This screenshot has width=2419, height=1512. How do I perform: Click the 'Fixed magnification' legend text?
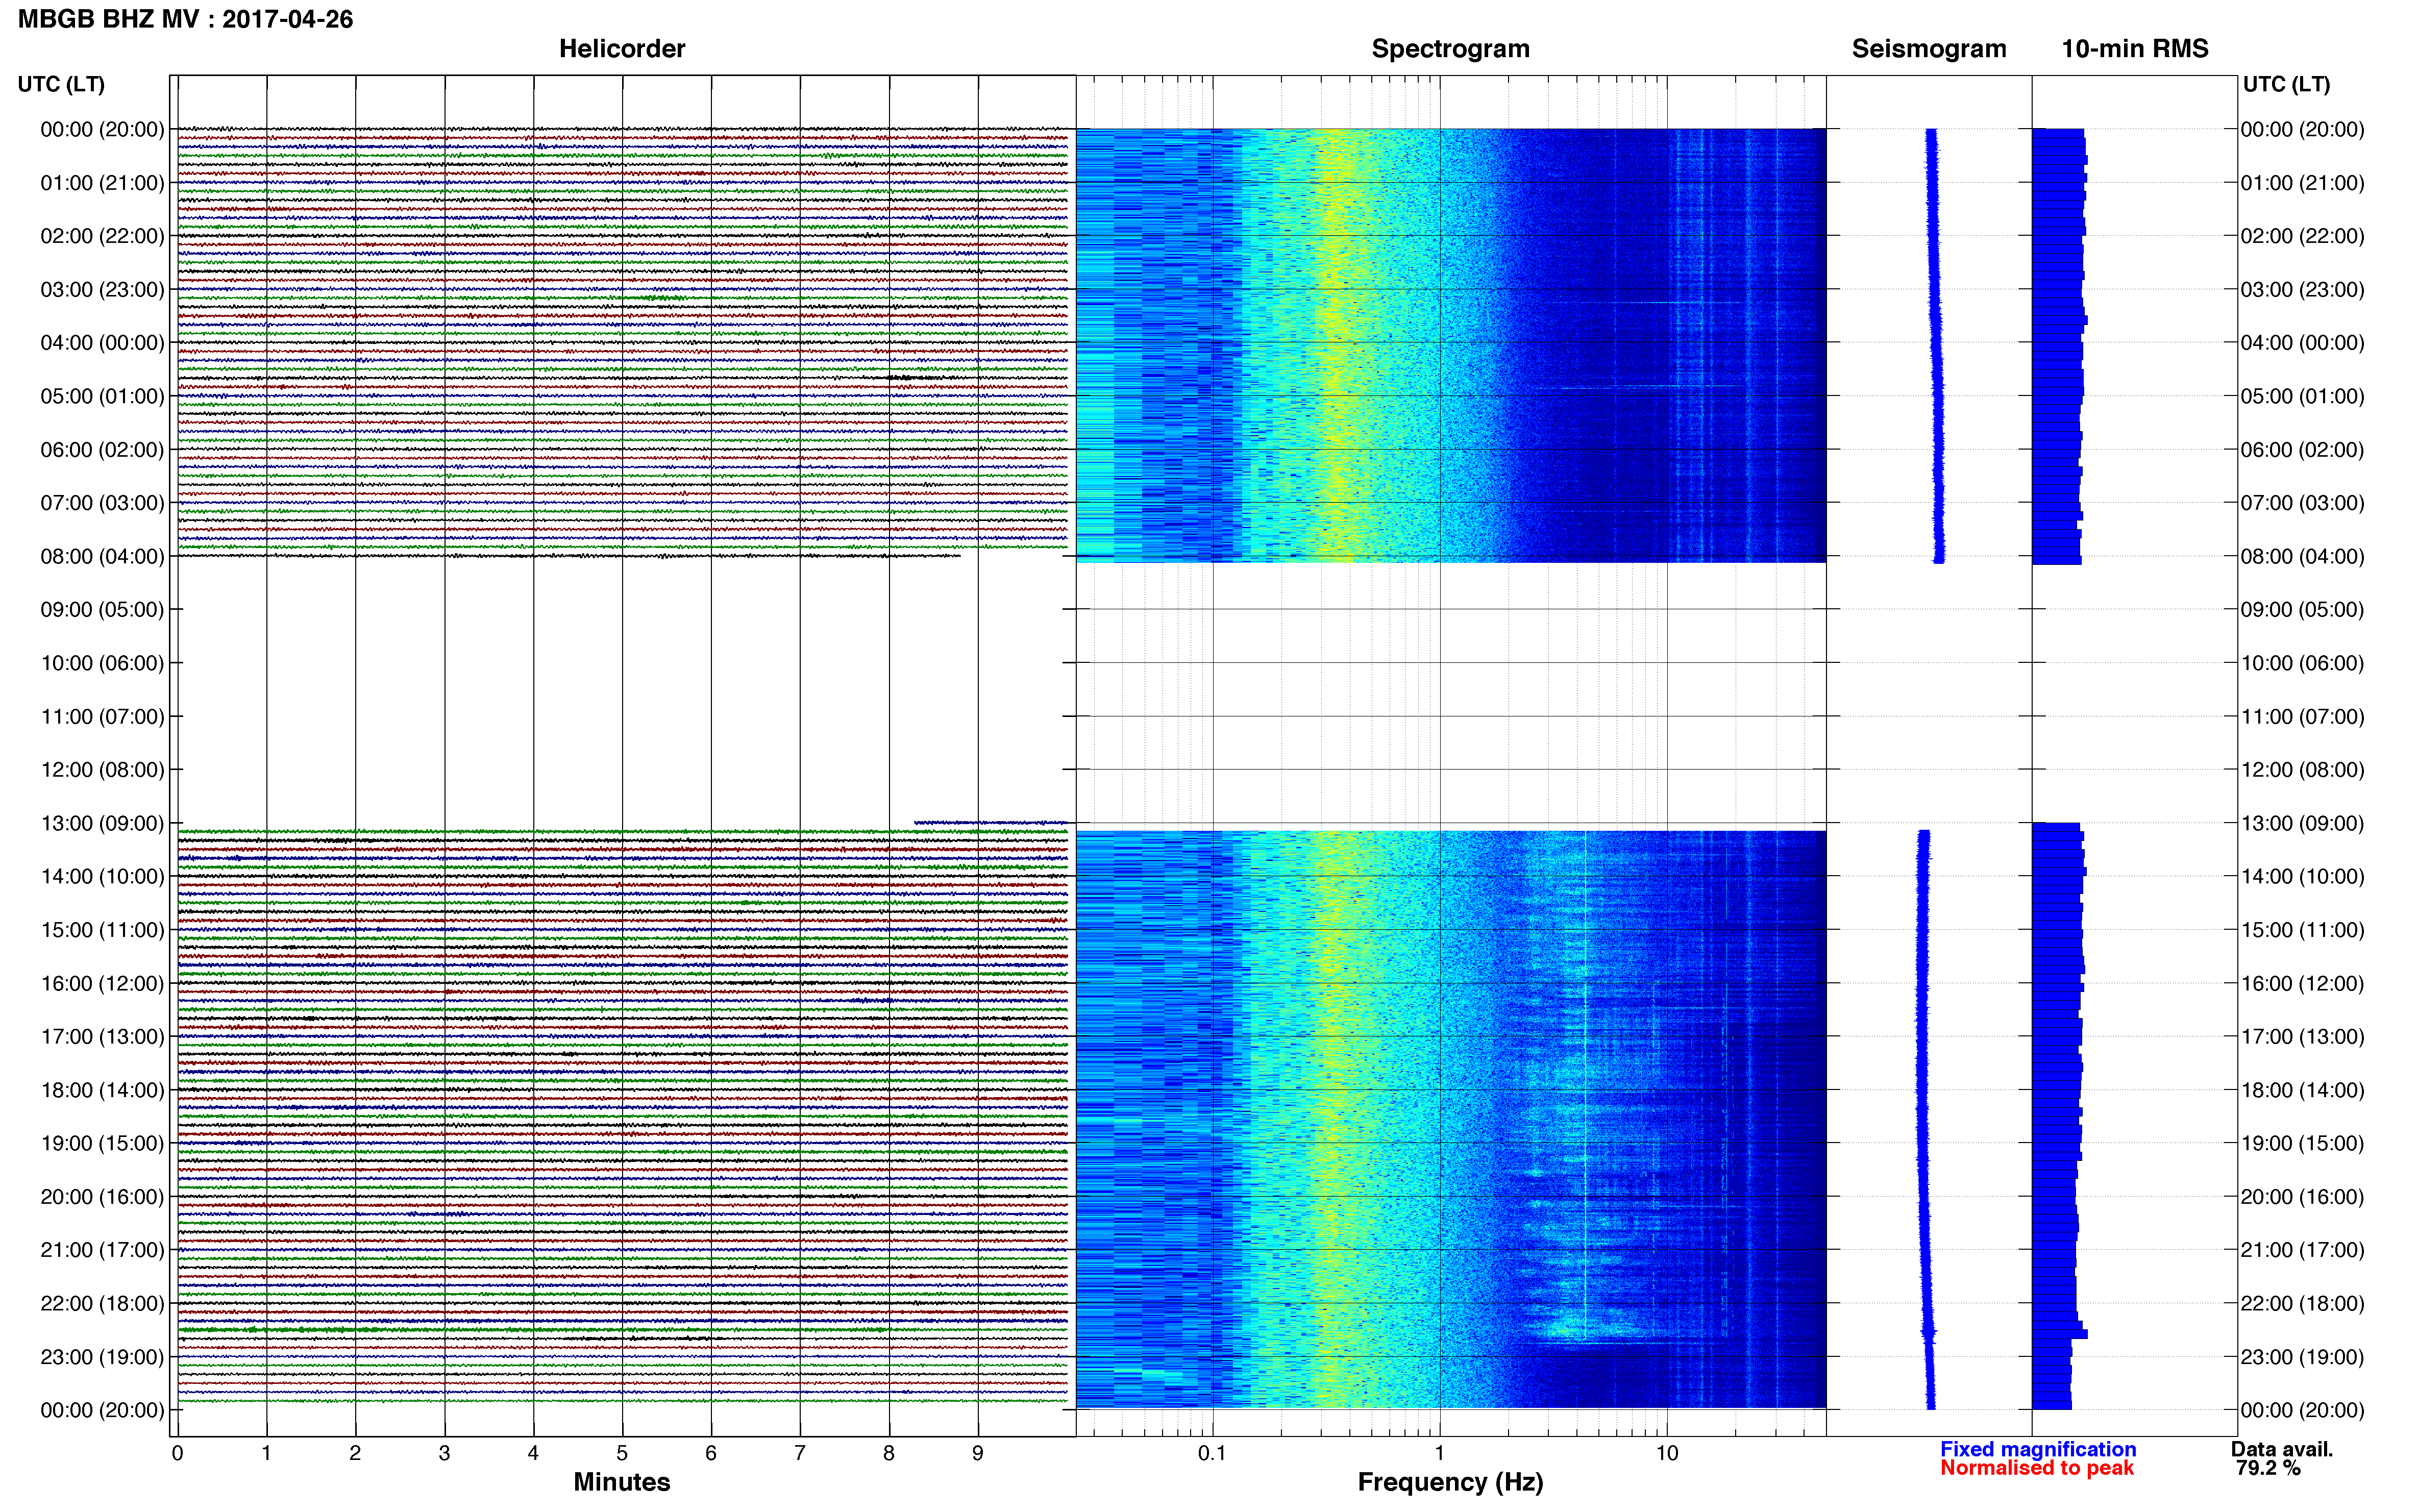click(2038, 1449)
